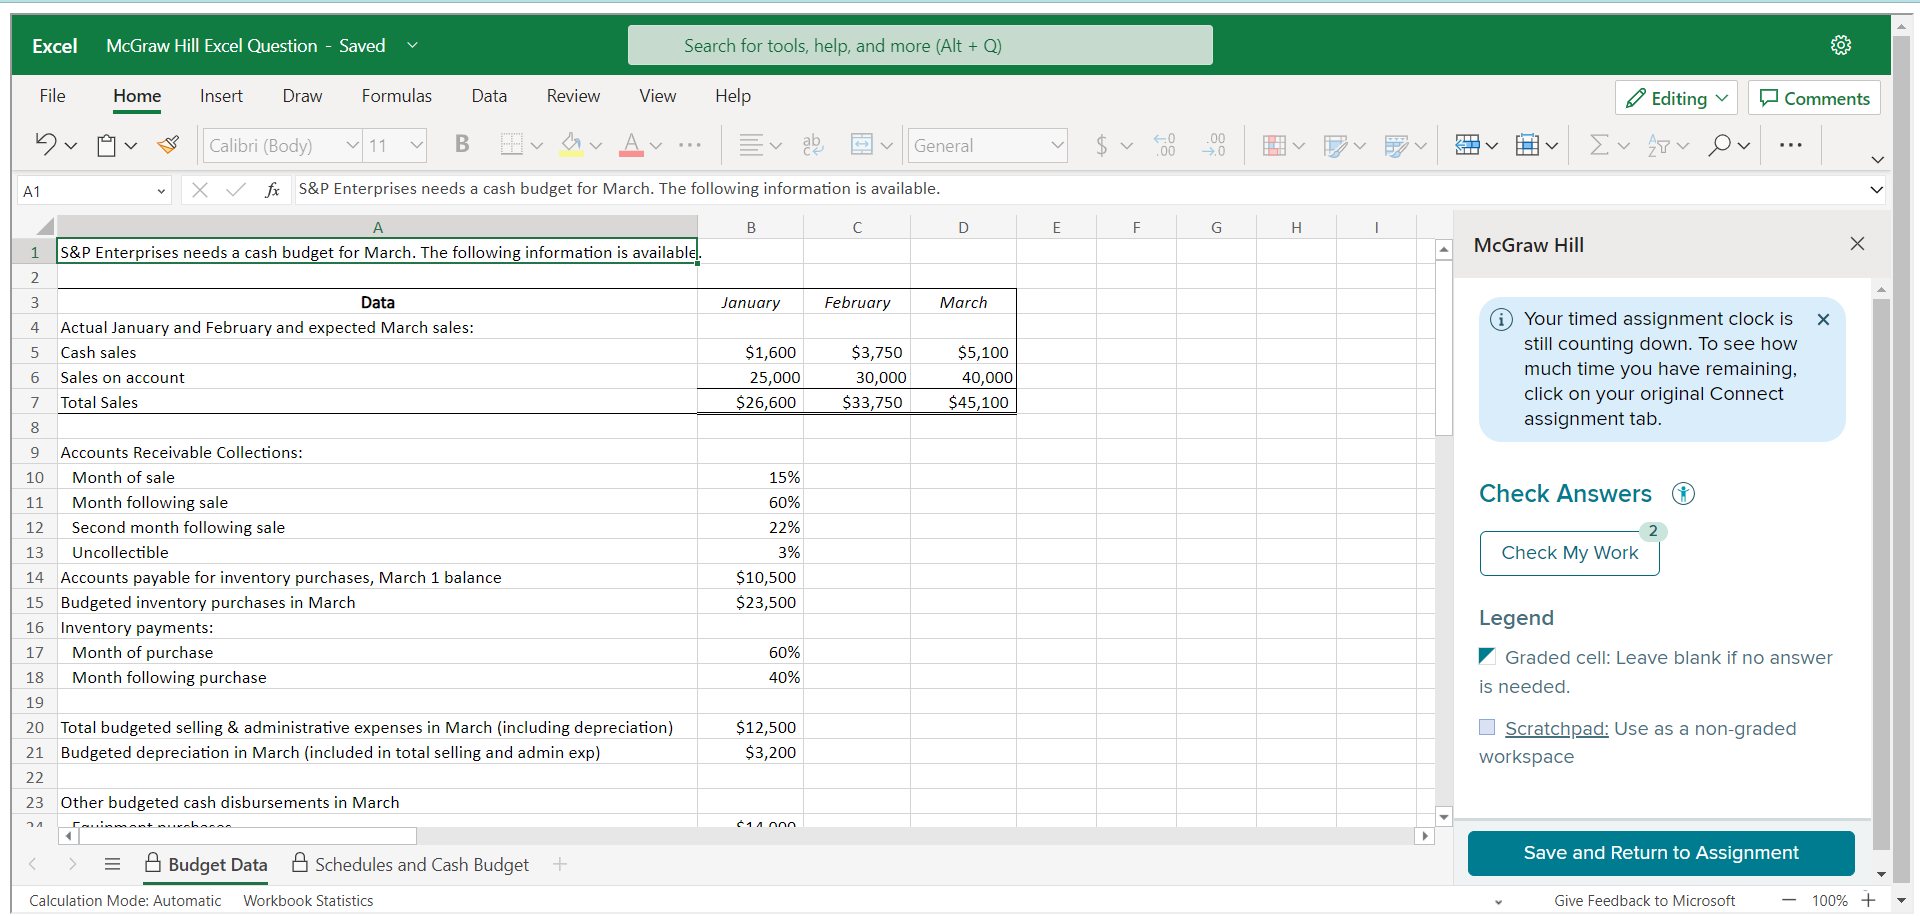Click the Format Painter brush icon
1920x916 pixels.
(168, 145)
